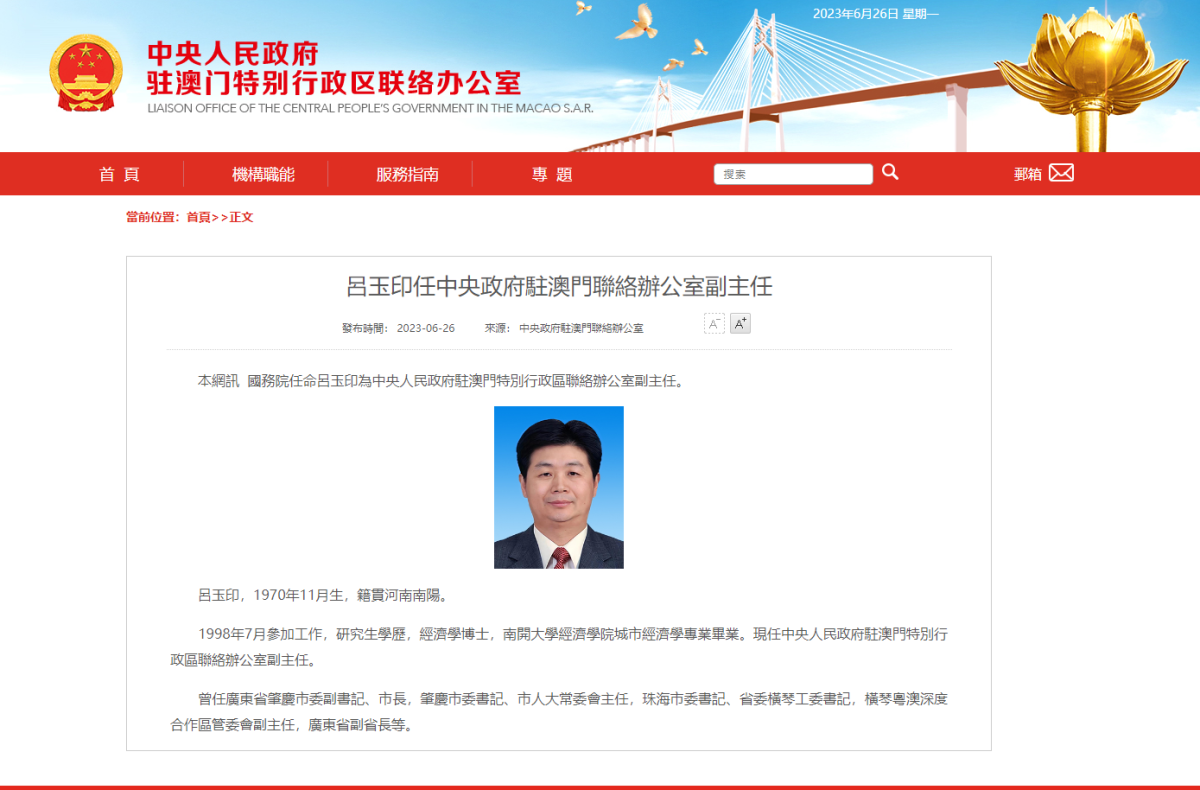Select 服務指南 in the navigation bar
This screenshot has height=790, width=1200.
[407, 174]
